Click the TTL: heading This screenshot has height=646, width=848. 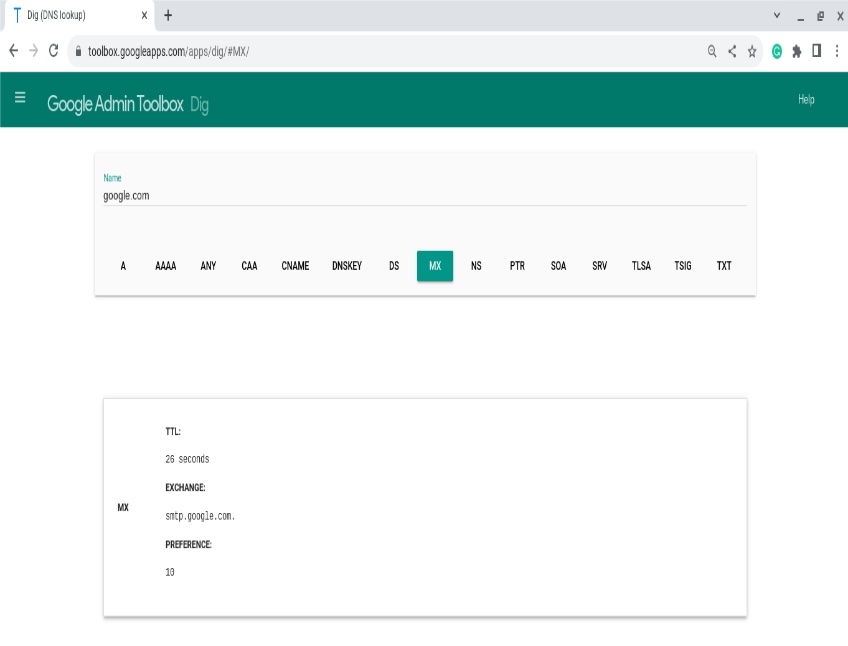[173, 431]
